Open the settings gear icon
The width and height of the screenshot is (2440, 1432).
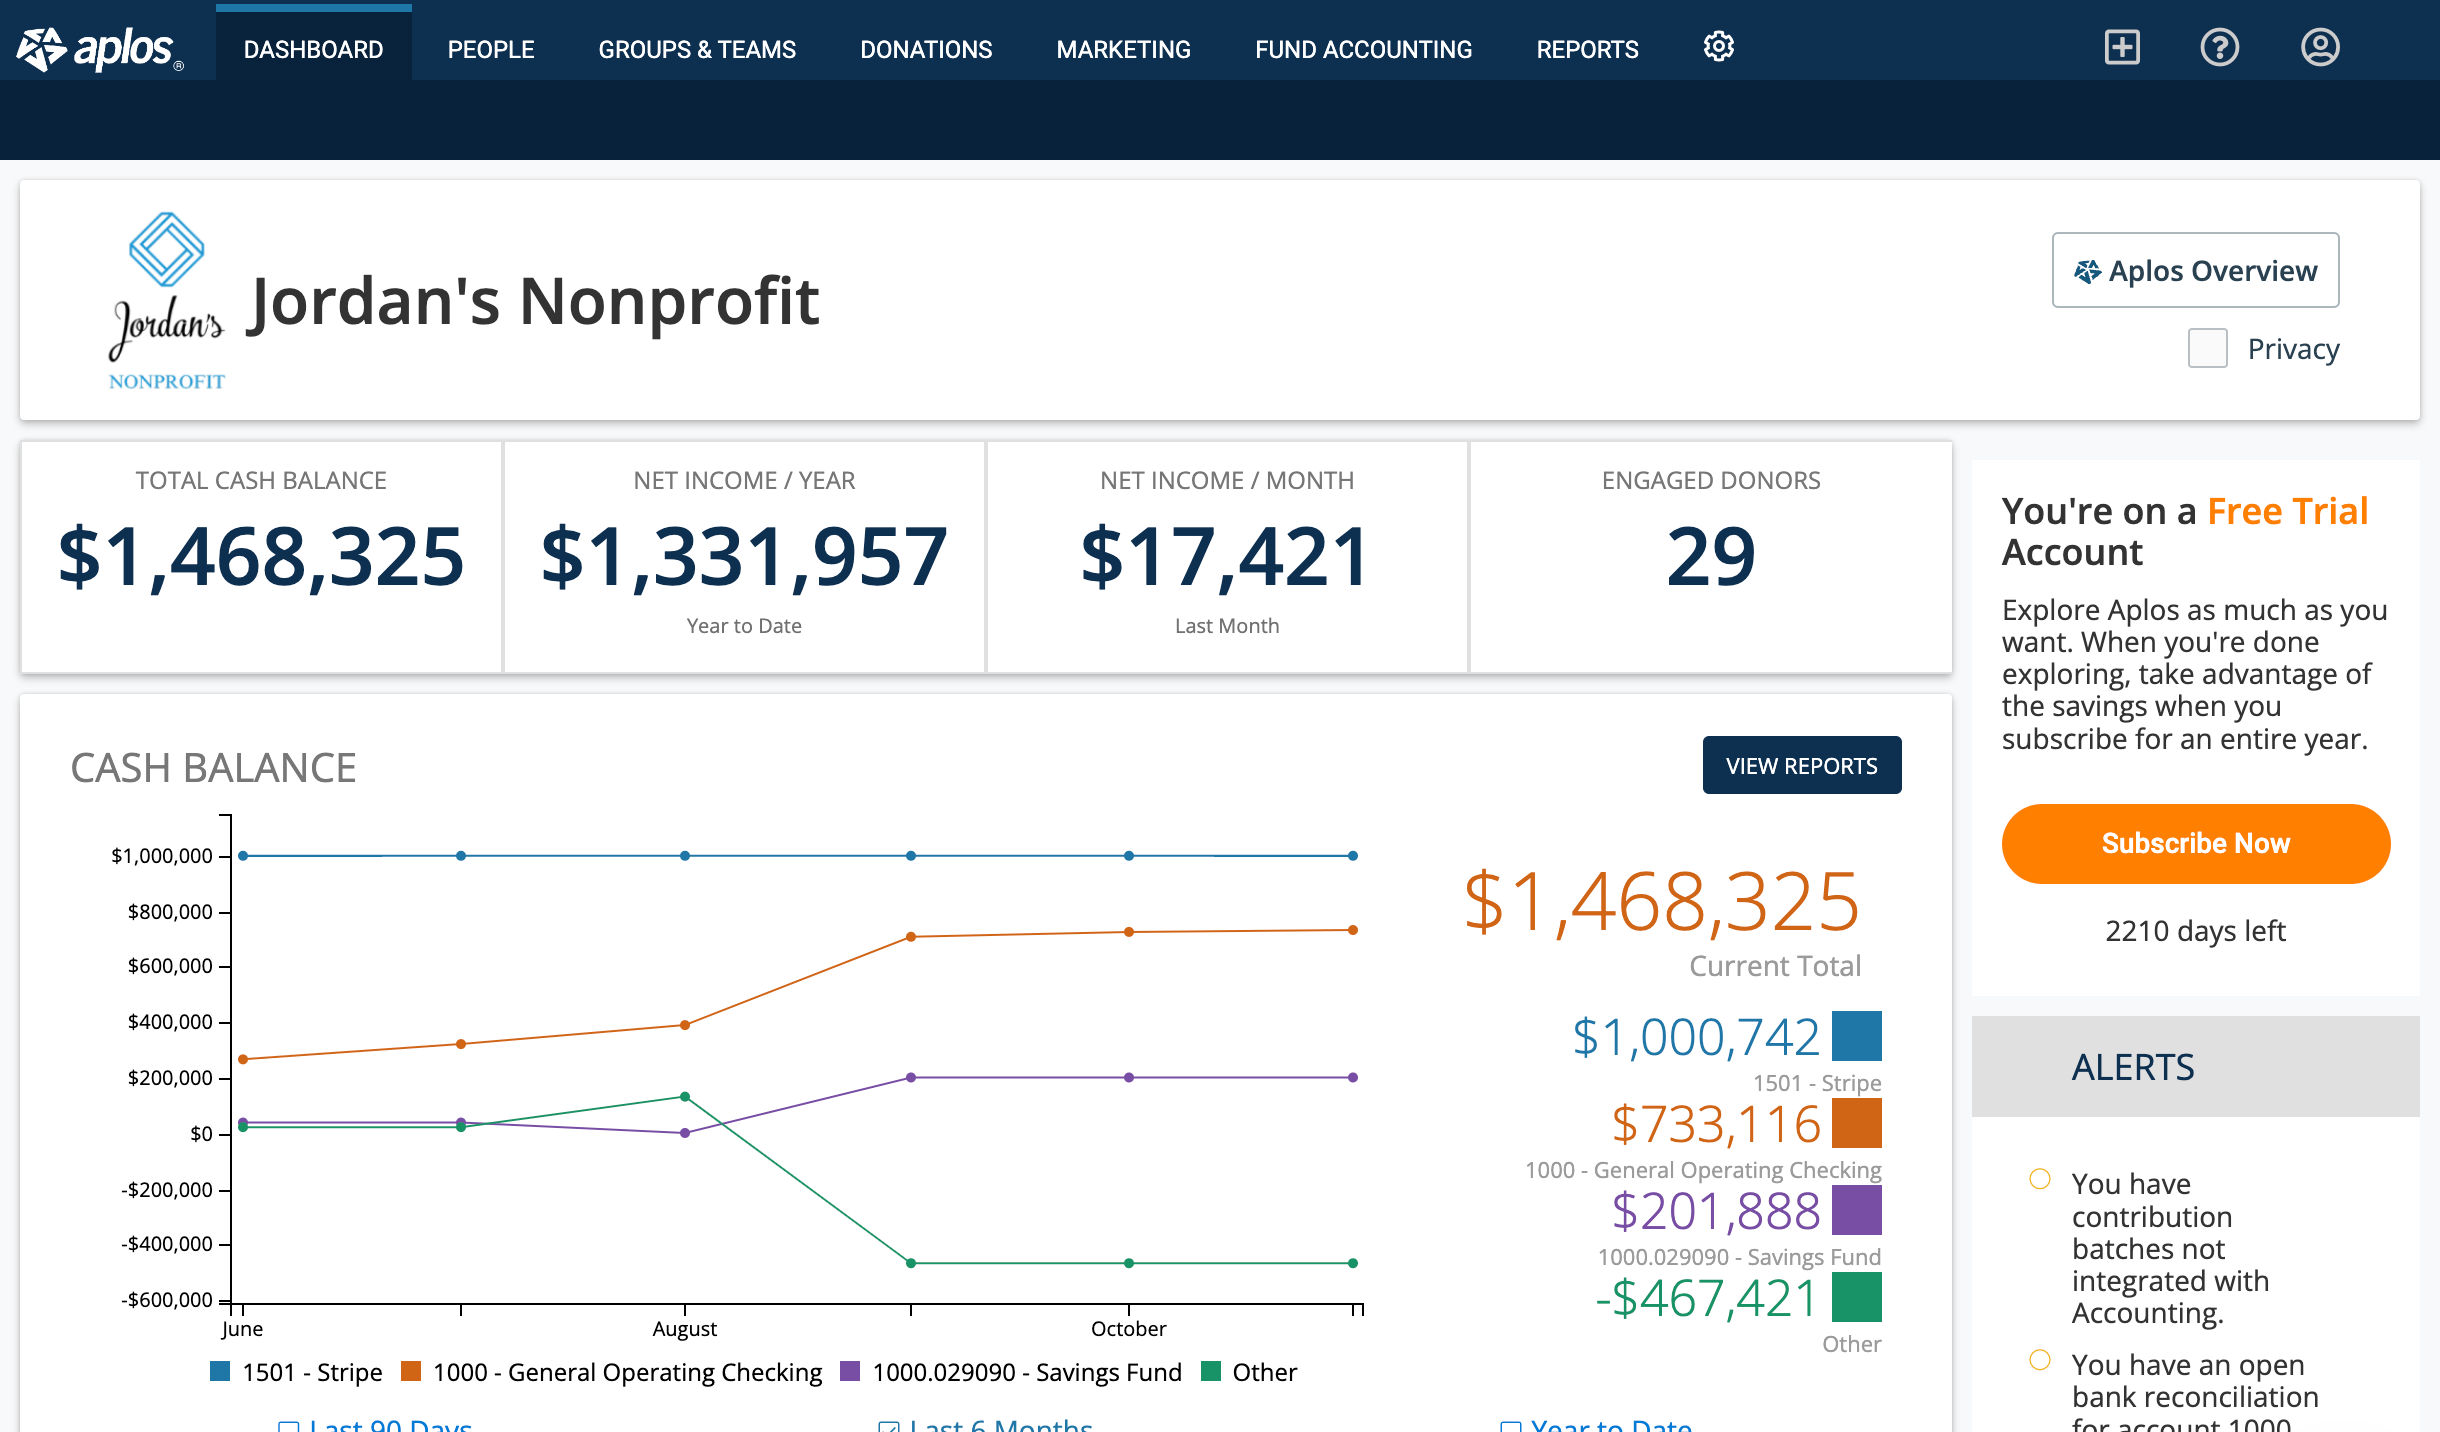(1718, 47)
